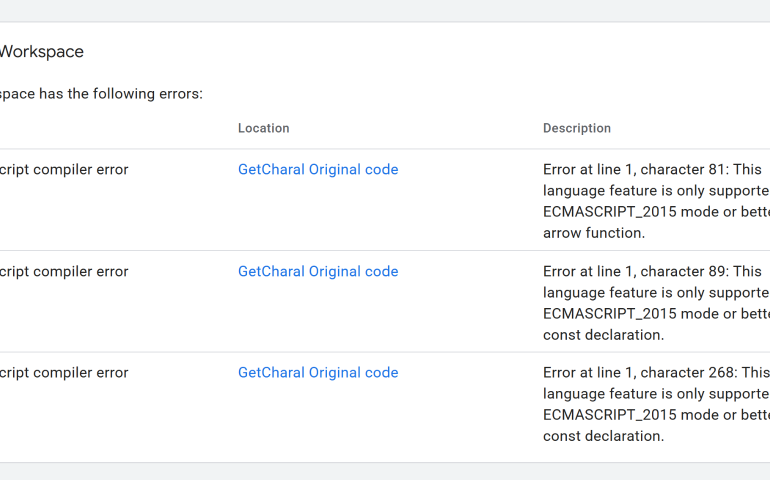Click the 'Error at line 1, character 81' text
Screen dimensions: 770x480
633,169
